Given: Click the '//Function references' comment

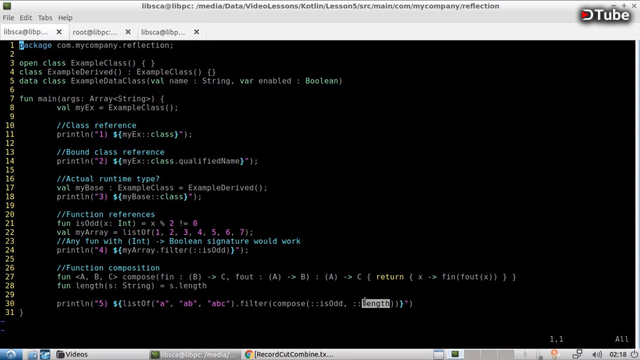Looking at the screenshot, I should [106, 214].
